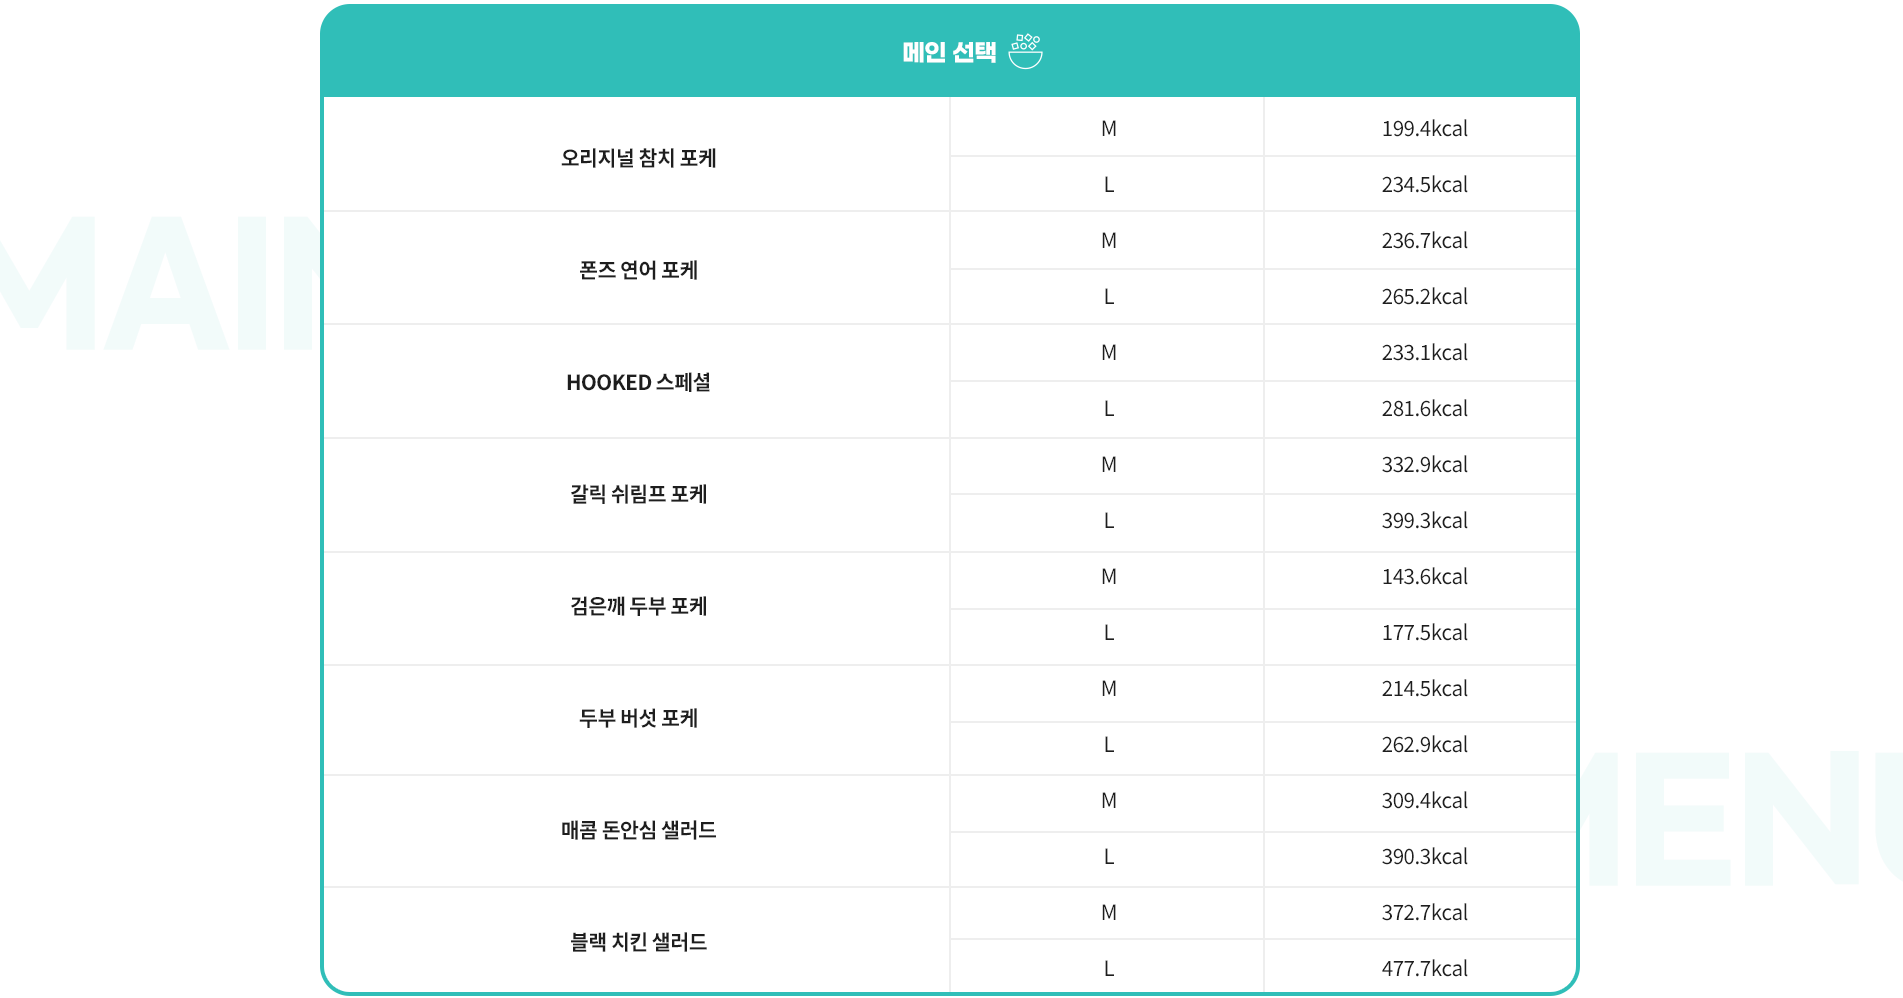Click the 143.6kcal calorie value
Screen dimensions: 1903x998
(x=1424, y=577)
